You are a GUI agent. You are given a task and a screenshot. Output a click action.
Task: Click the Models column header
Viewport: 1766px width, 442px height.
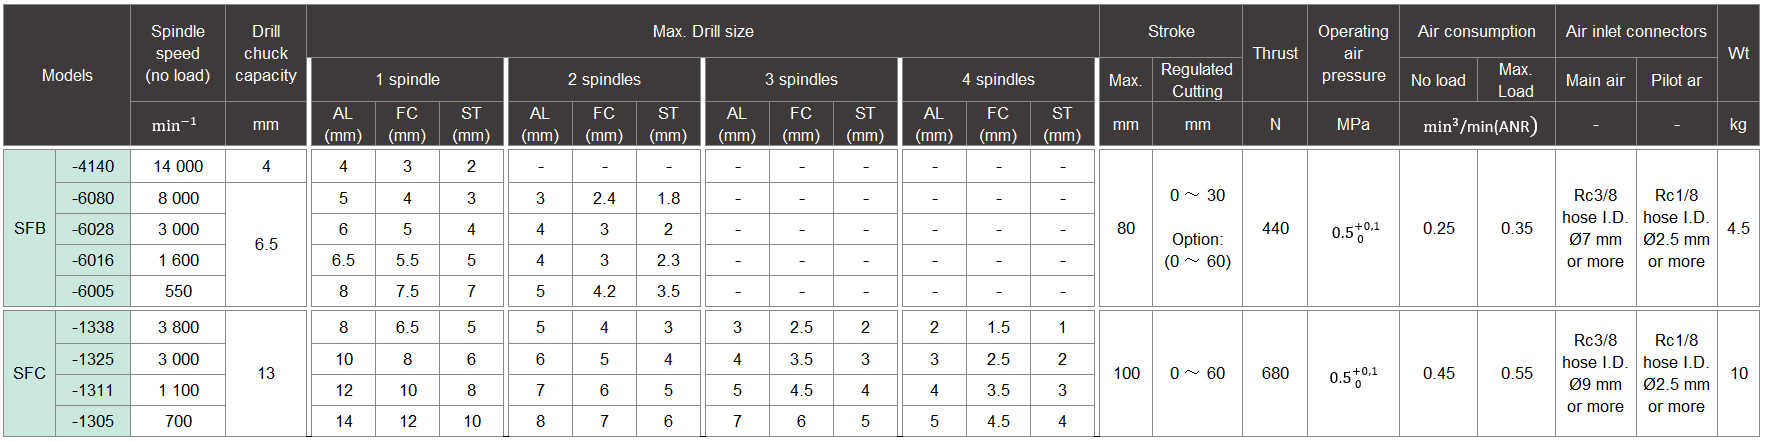coord(67,75)
